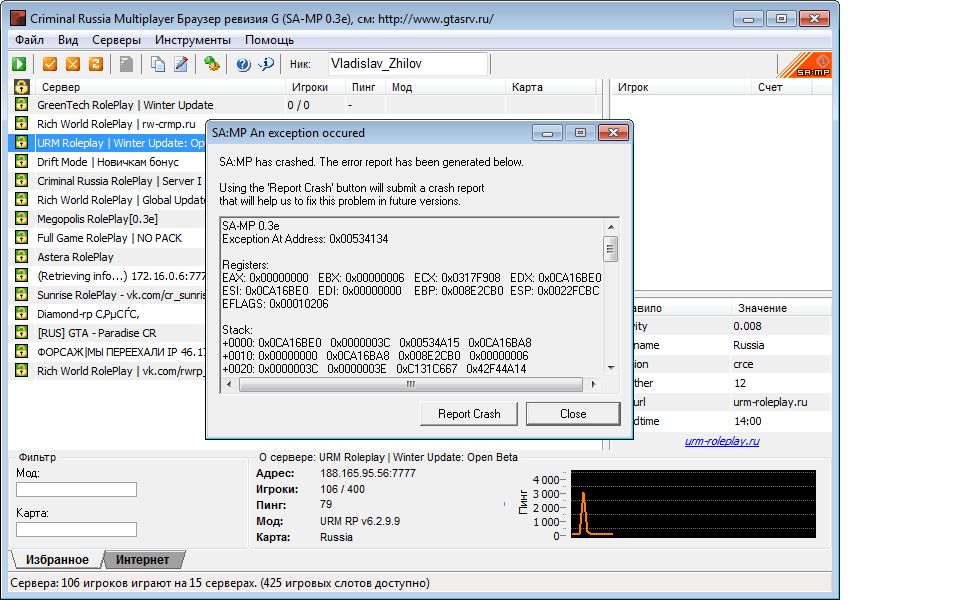Sort by the Пинг column header
Screen dimensions: 960x600
[365, 87]
